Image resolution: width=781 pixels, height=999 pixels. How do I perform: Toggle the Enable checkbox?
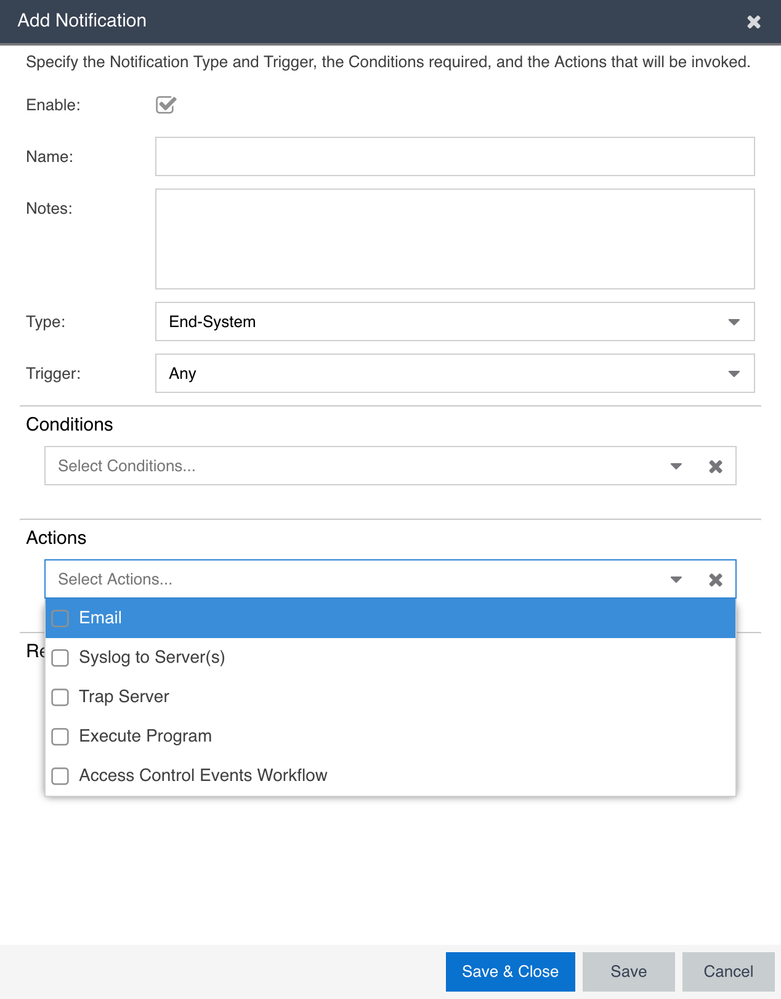[166, 104]
